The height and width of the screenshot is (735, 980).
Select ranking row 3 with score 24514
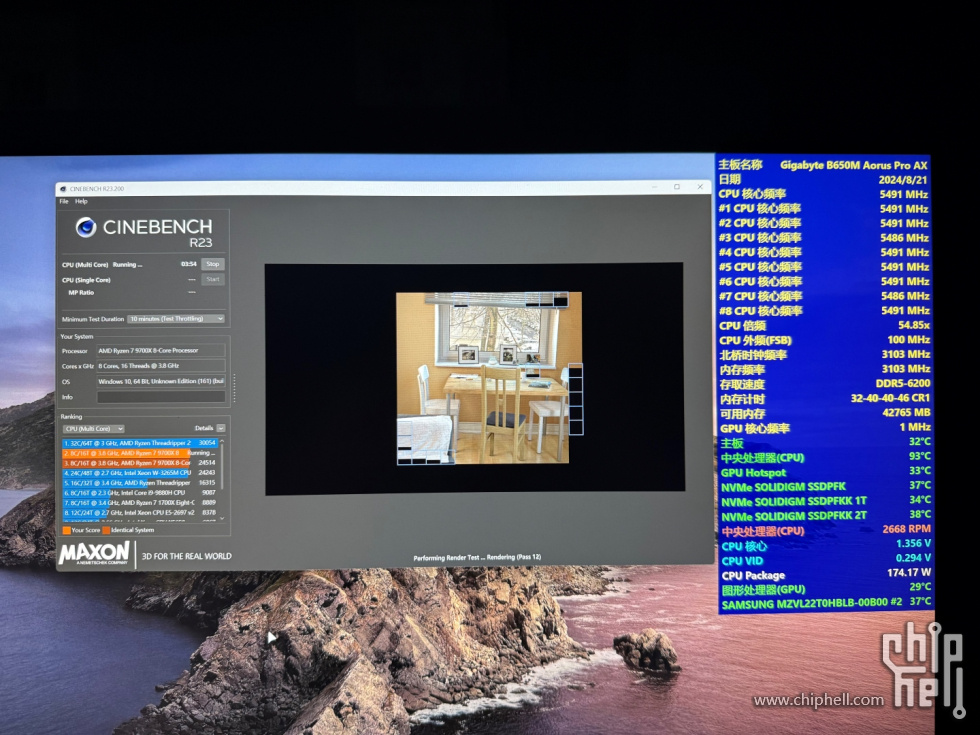(x=139, y=463)
